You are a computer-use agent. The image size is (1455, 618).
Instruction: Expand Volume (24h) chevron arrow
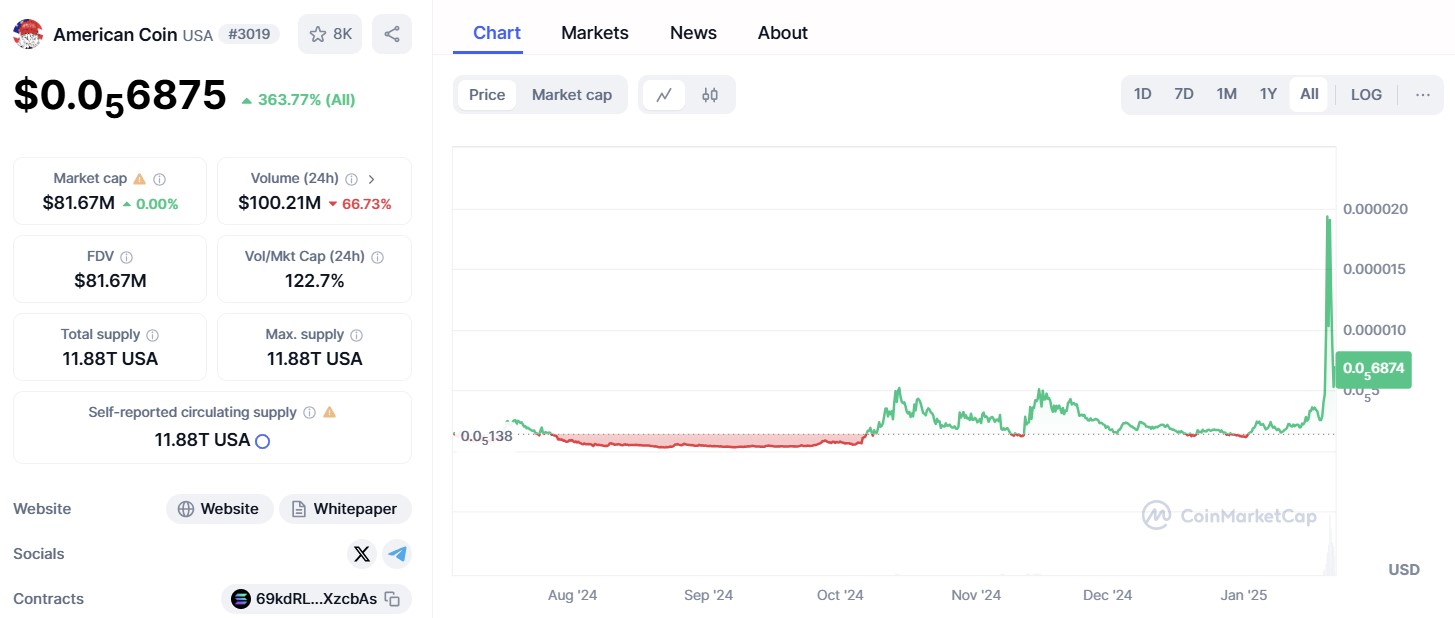372,179
